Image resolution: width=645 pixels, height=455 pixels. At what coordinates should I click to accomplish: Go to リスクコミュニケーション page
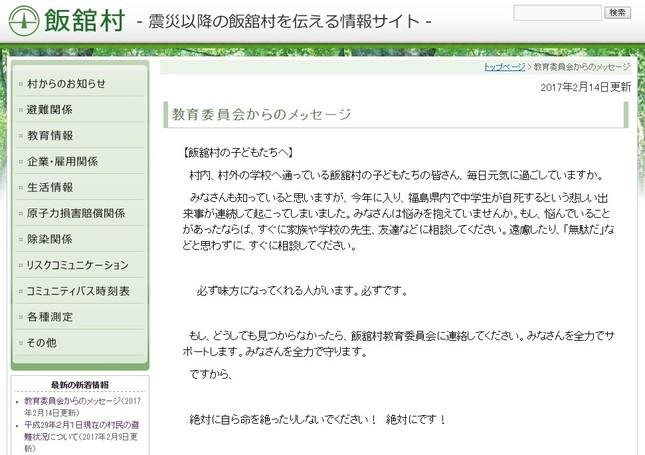pos(77,265)
